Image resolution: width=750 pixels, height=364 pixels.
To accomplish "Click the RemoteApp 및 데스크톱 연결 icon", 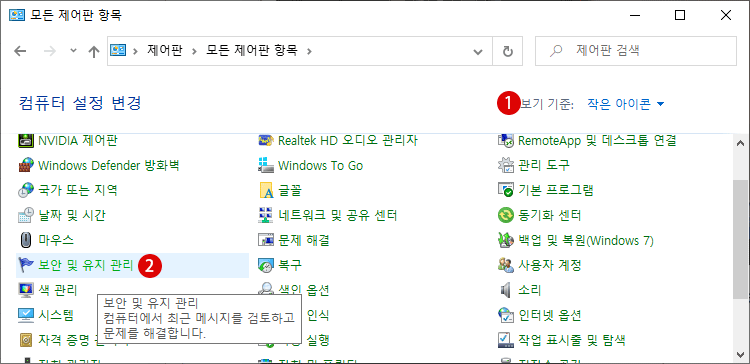I will point(506,141).
